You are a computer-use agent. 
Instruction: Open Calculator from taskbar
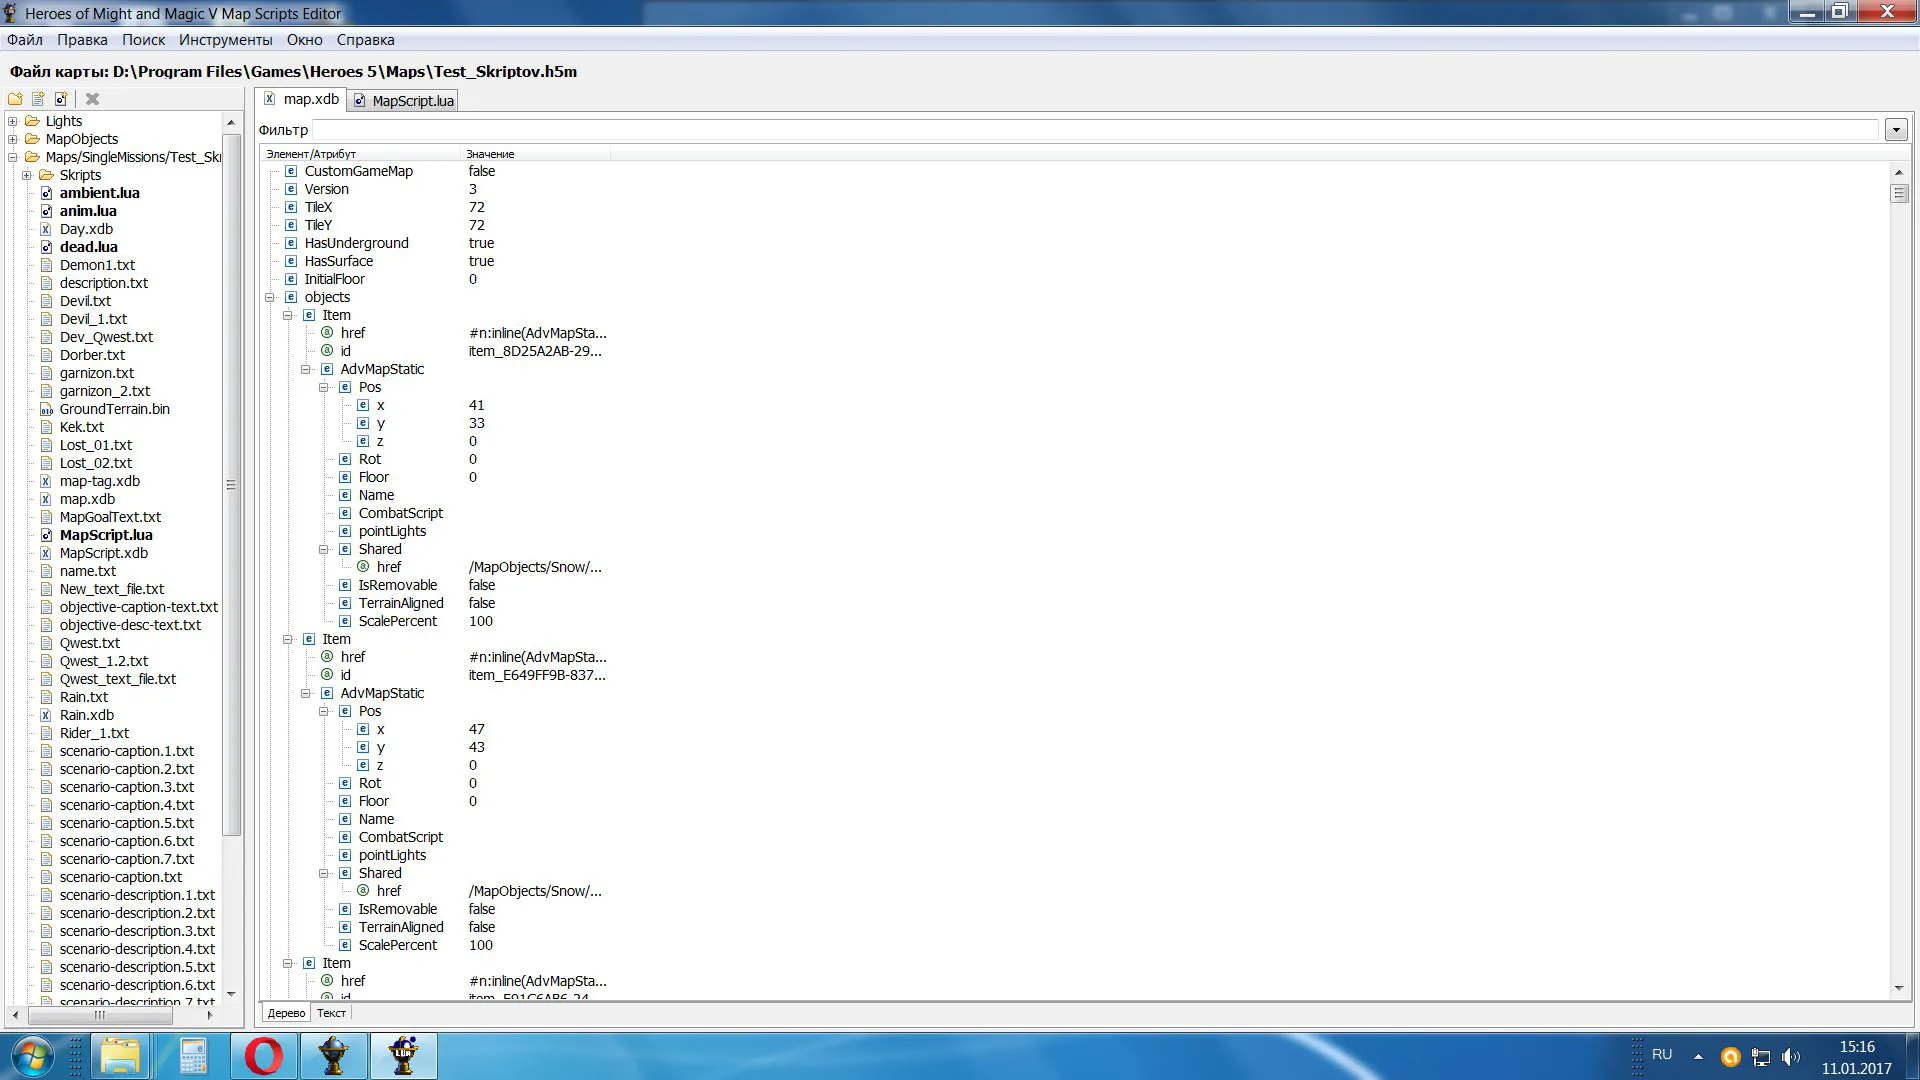pyautogui.click(x=193, y=1056)
